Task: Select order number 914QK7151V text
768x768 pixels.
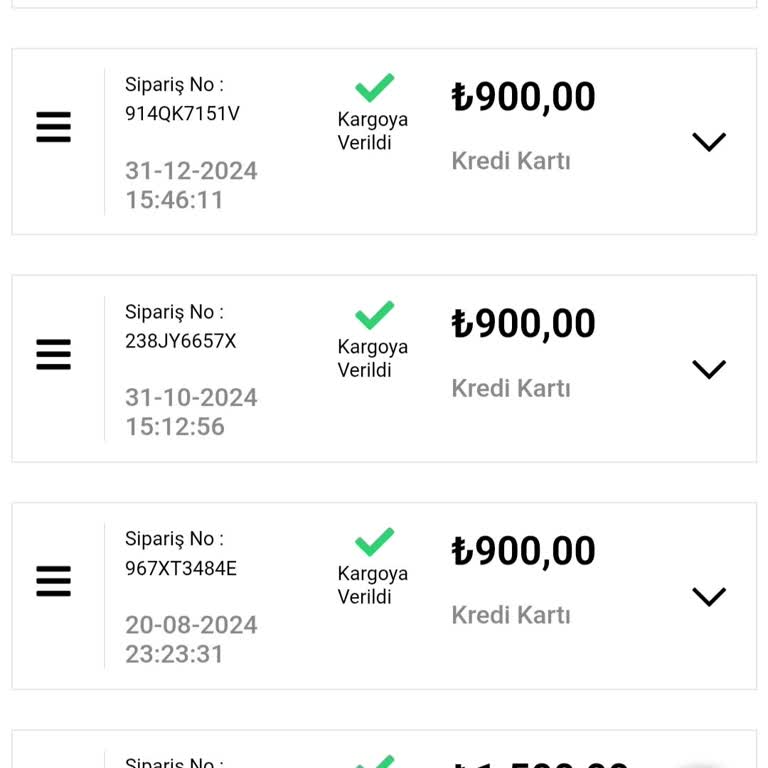Action: [182, 114]
